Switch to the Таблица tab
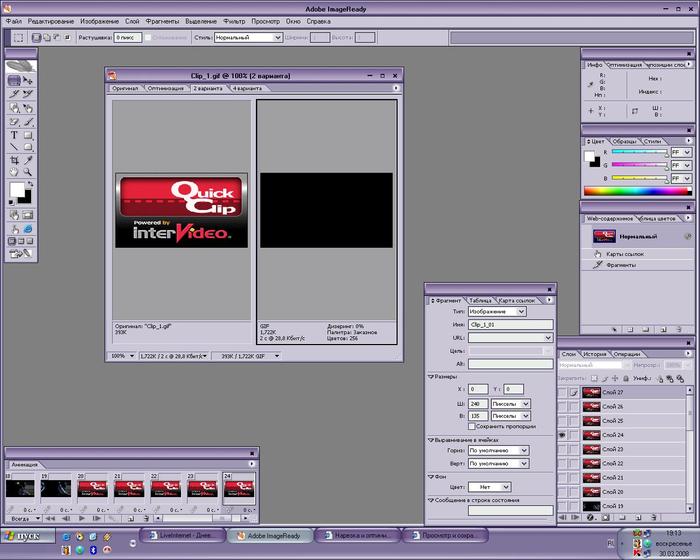 click(480, 301)
